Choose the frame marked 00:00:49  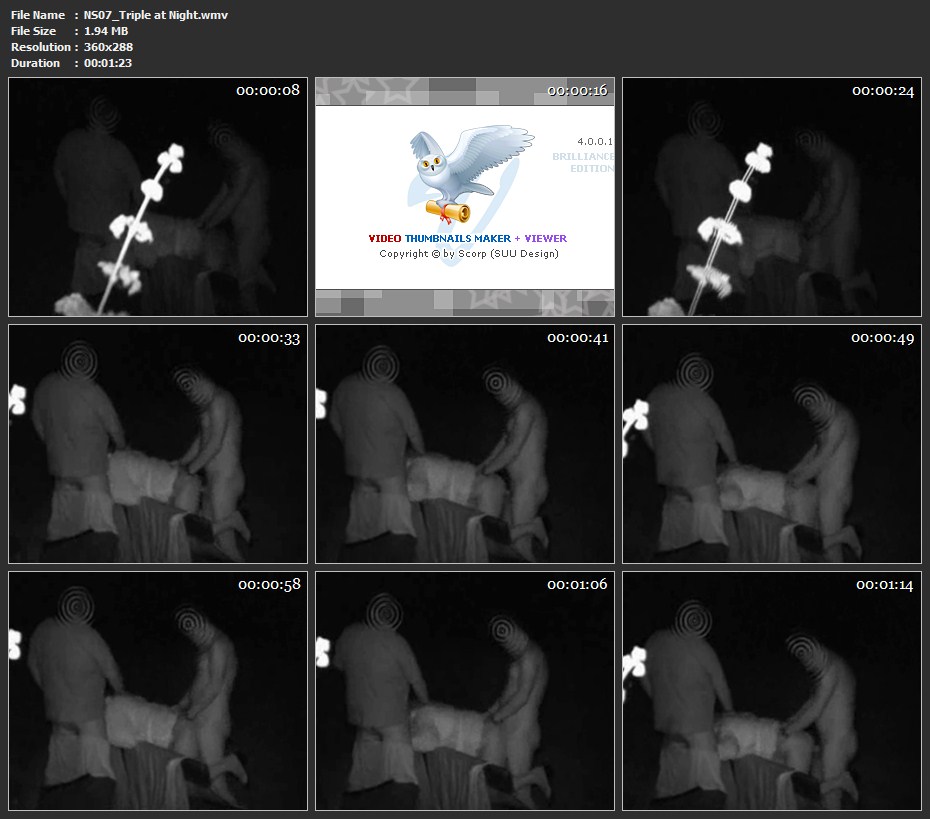tap(771, 444)
